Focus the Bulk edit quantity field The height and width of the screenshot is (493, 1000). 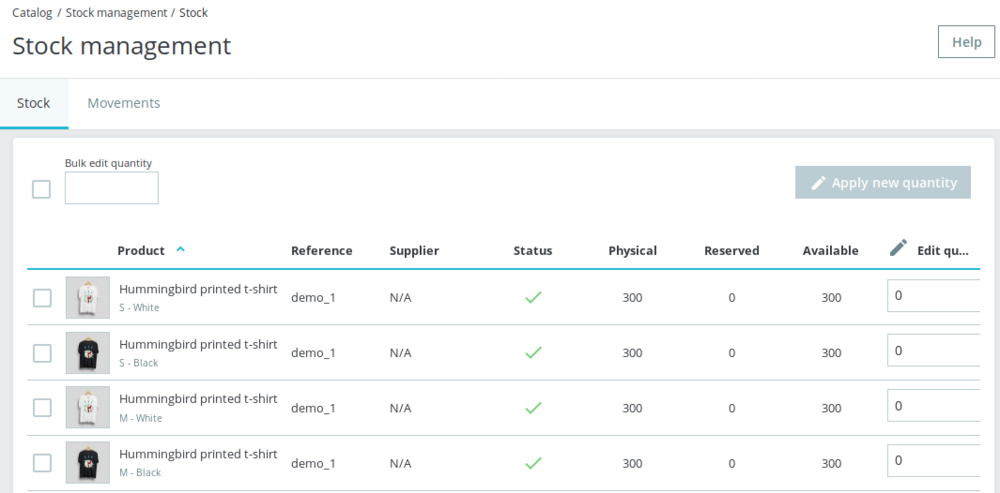click(111, 188)
